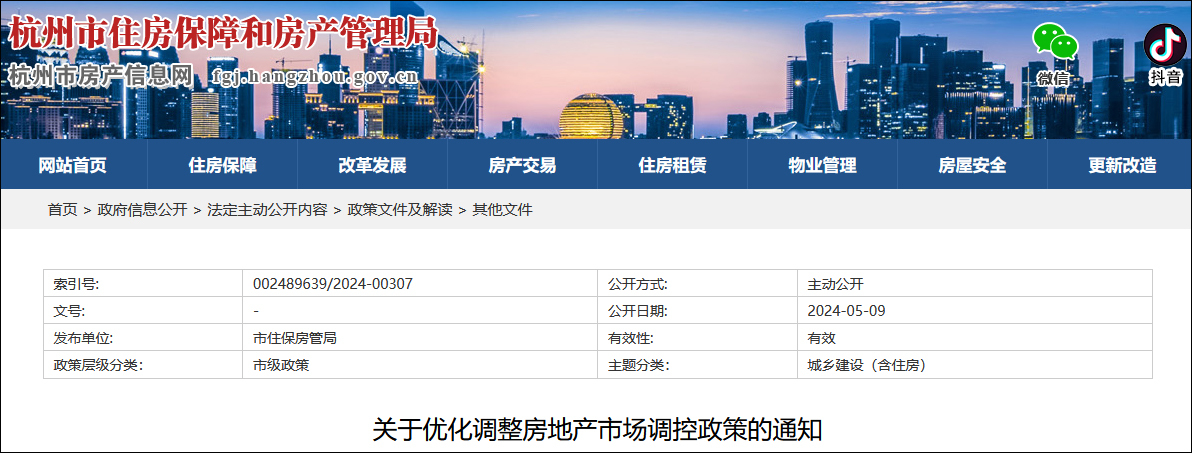Go to 网站首页 in navigation bar
Image resolution: width=1192 pixels, height=453 pixels.
[73, 165]
